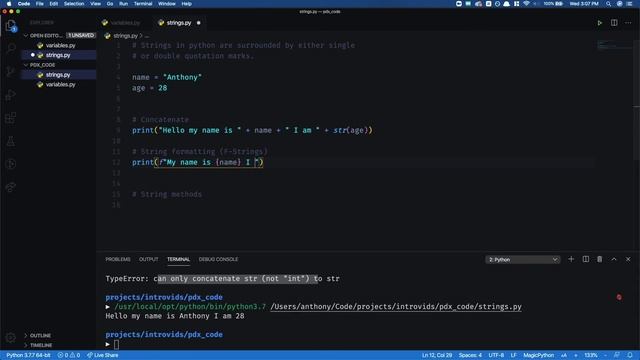Open the Manage gear at activity bar bottom
The image size is (640, 360).
11,337
